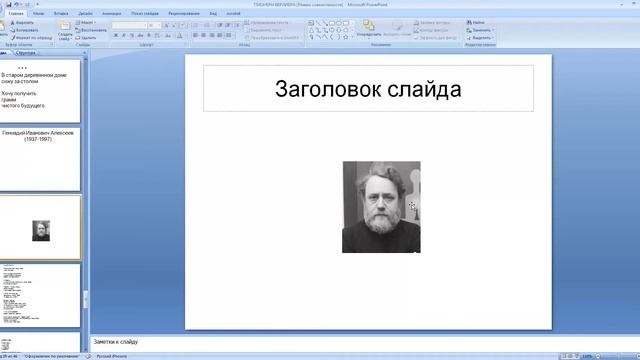Increase the list indent level
This screenshot has width=640, height=360.
(228, 25)
